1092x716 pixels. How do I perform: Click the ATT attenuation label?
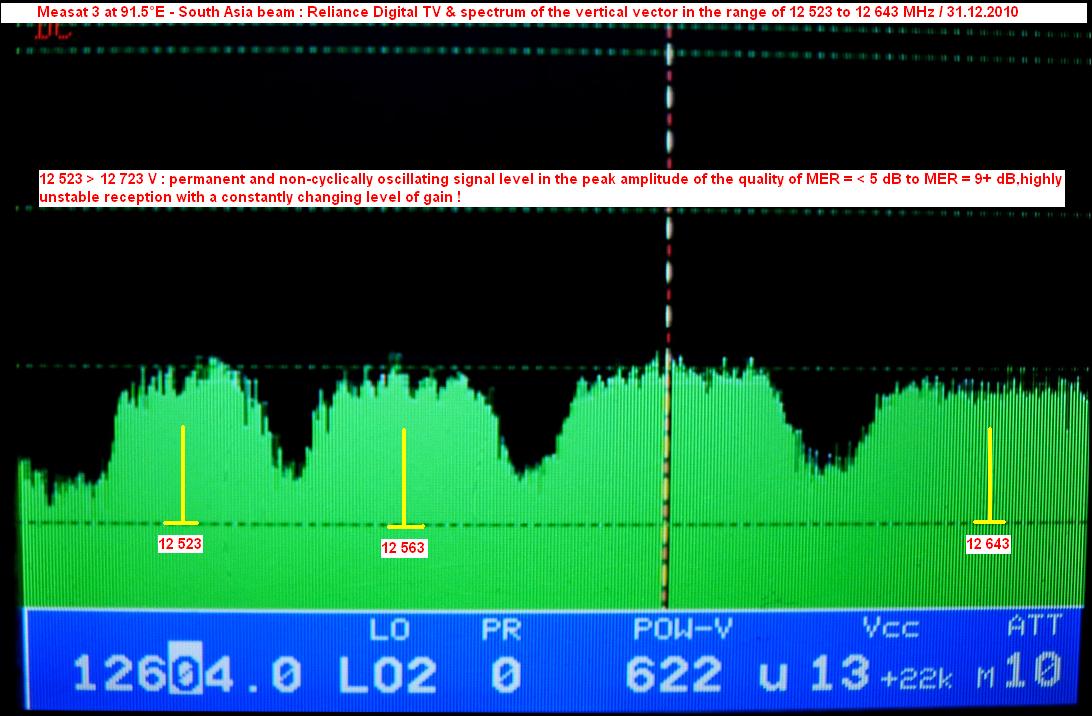(1035, 629)
